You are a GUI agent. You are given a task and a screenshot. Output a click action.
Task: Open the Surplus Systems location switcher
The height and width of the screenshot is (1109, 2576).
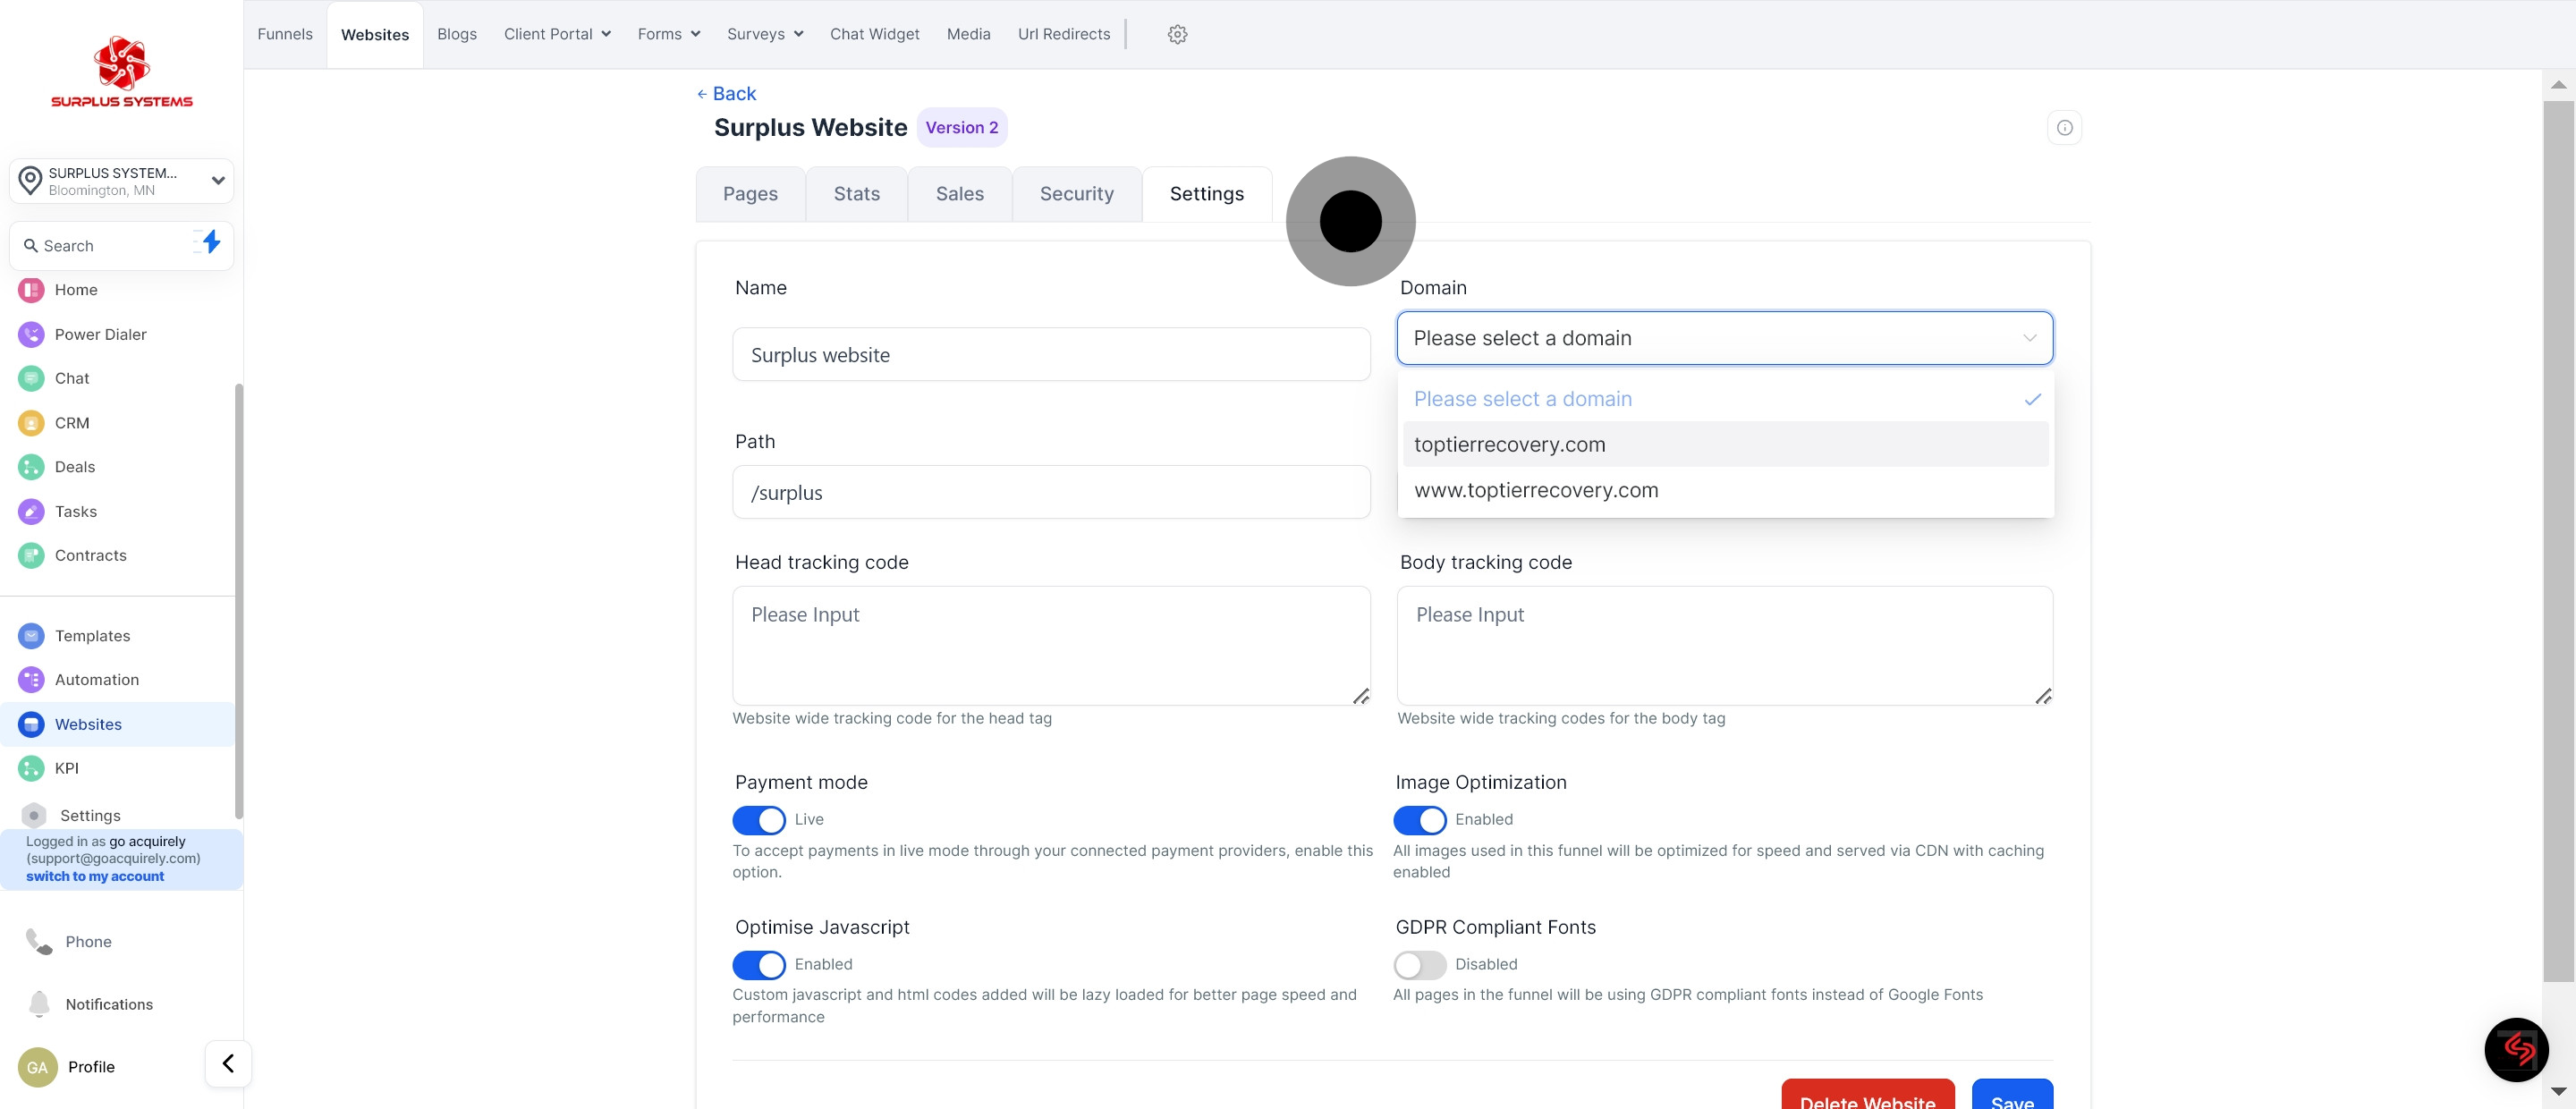(122, 181)
